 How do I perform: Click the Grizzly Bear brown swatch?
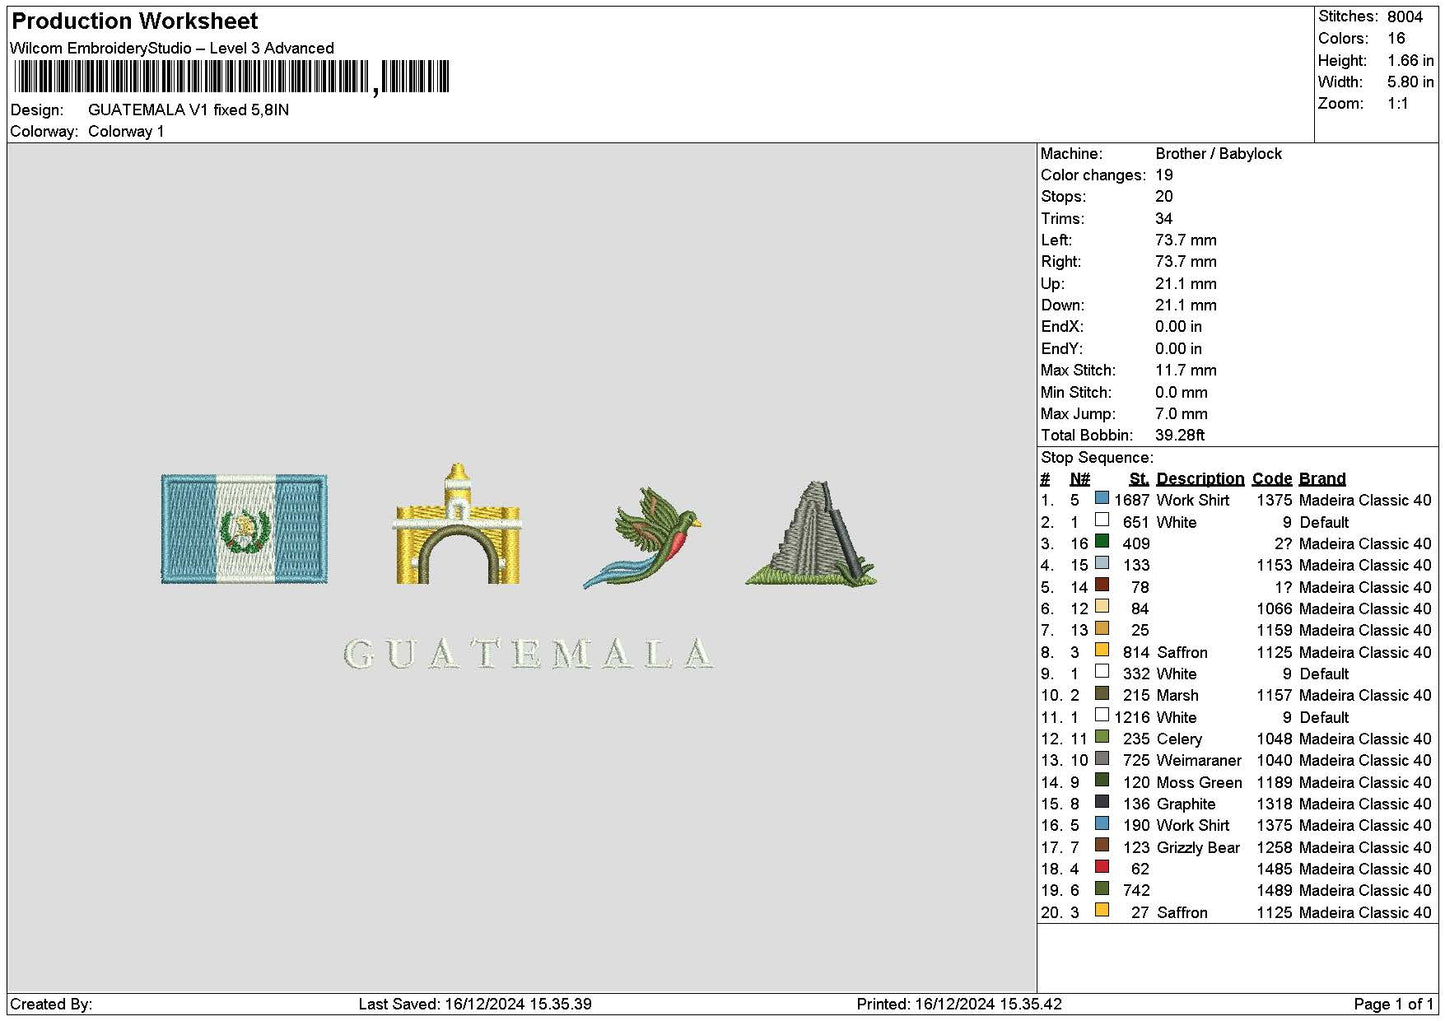(1101, 845)
